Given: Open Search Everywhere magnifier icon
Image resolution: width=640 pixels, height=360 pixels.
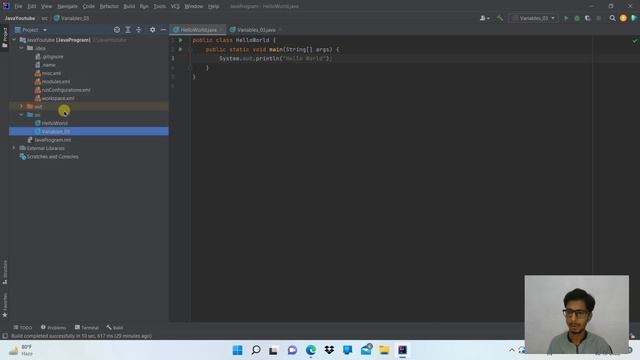Looking at the screenshot, I should pyautogui.click(x=612, y=18).
